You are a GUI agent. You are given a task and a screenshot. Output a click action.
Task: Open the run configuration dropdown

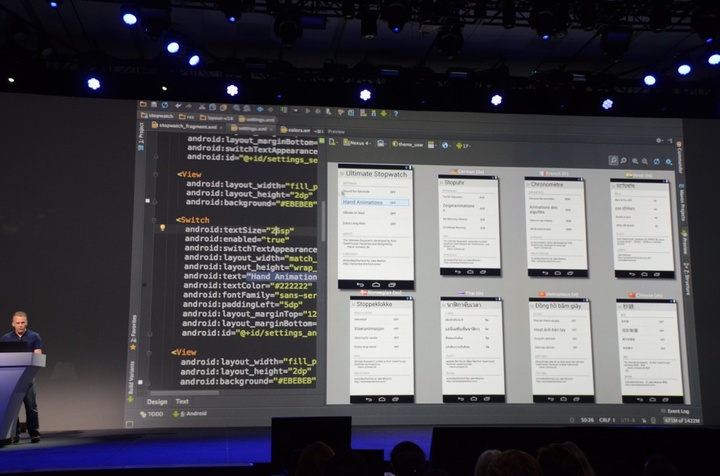pos(296,110)
